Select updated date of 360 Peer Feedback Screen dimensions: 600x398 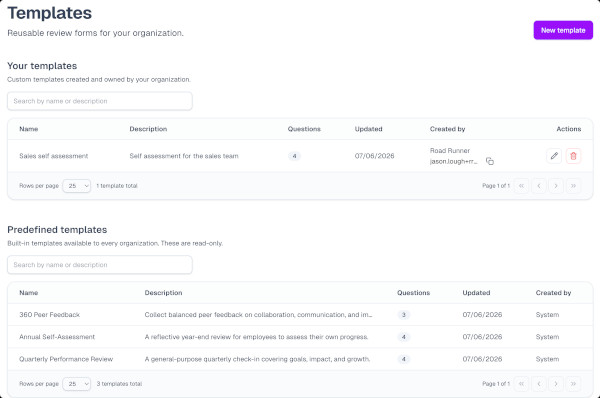click(482, 315)
